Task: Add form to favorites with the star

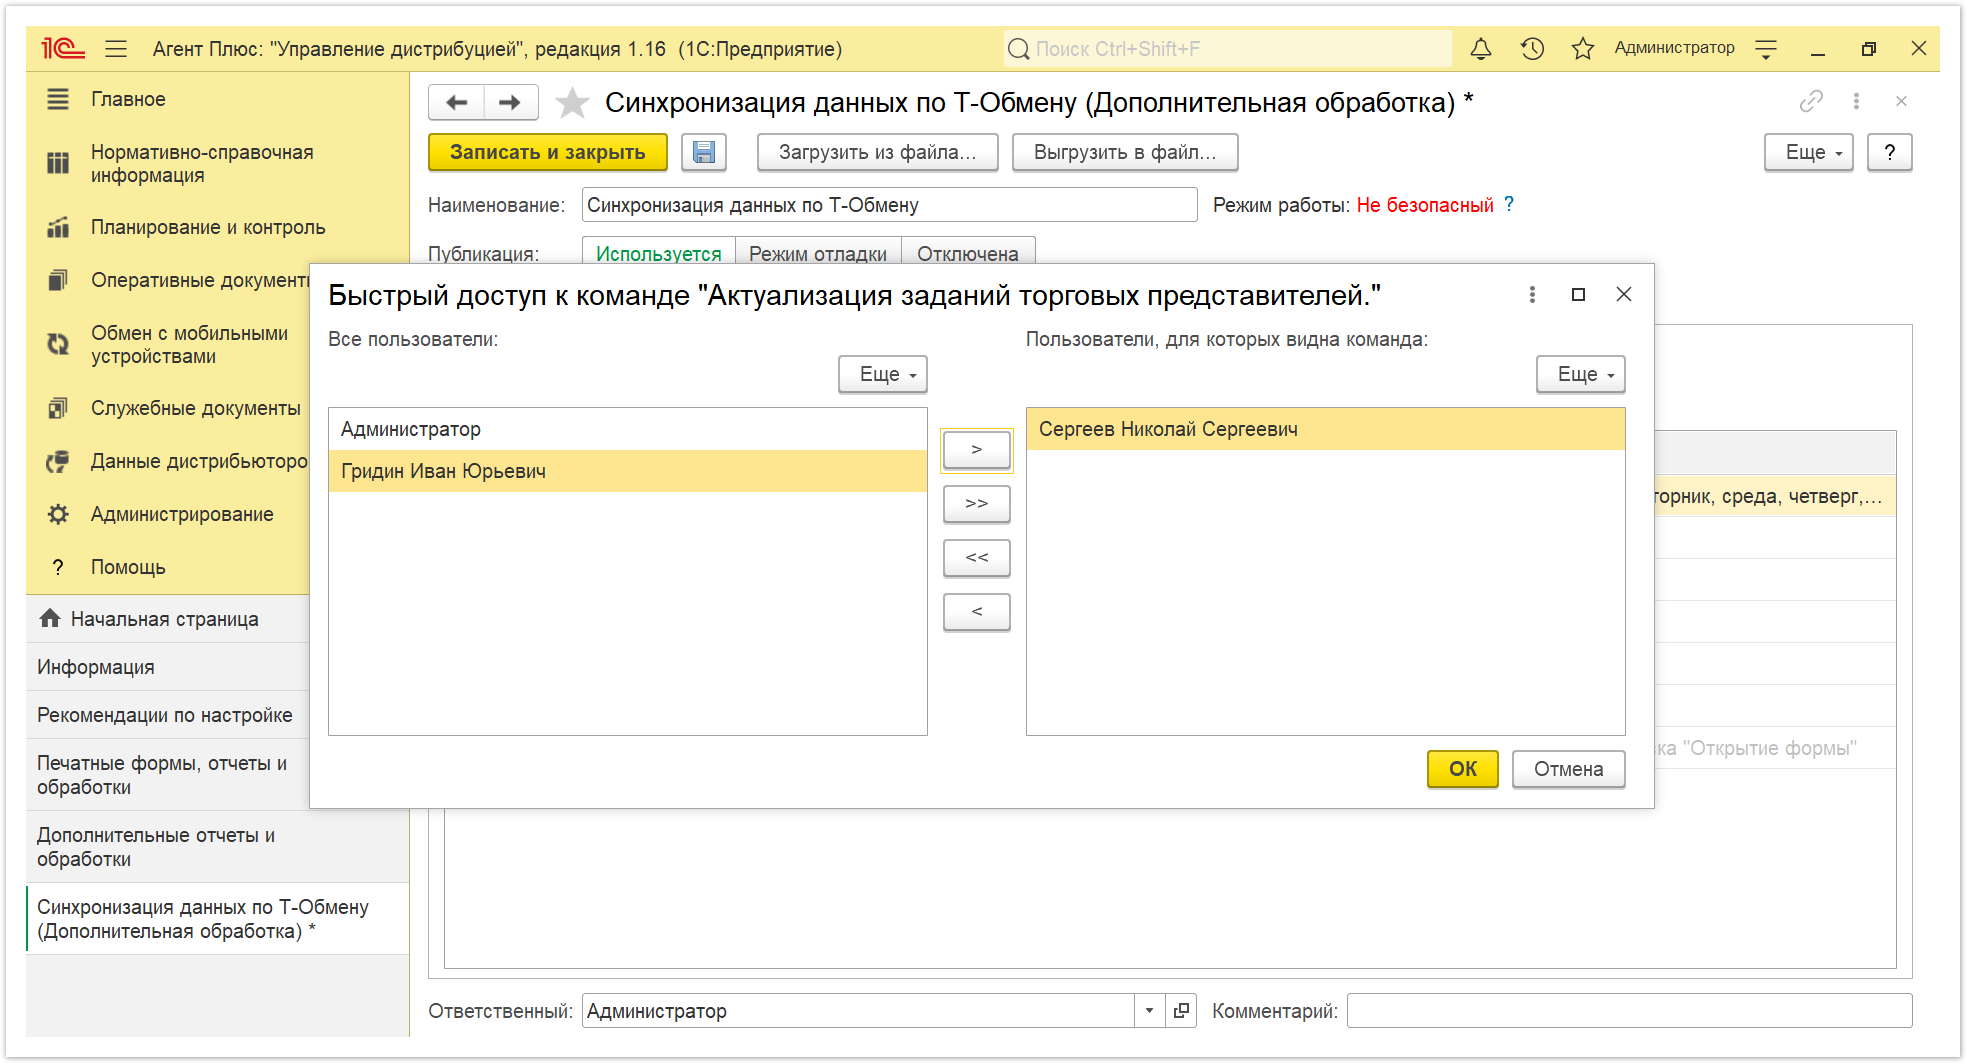Action: 572,102
